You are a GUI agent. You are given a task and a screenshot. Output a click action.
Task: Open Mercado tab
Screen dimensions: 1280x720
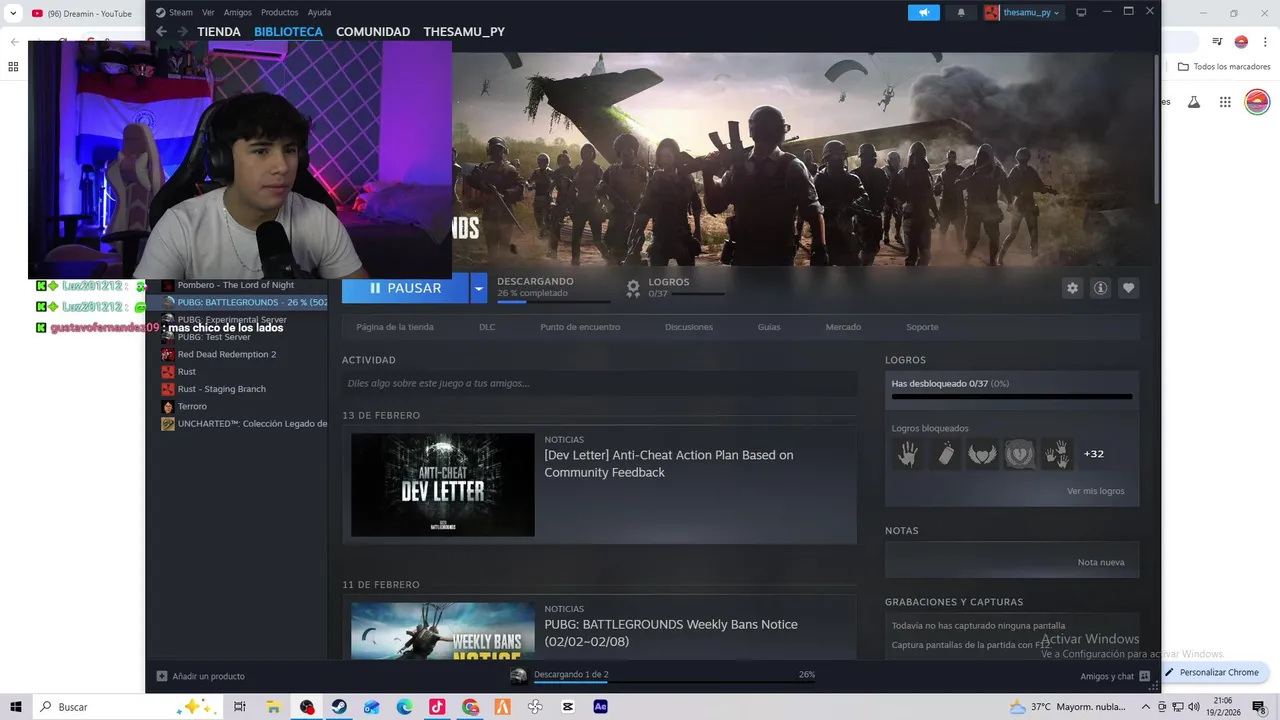[843, 327]
